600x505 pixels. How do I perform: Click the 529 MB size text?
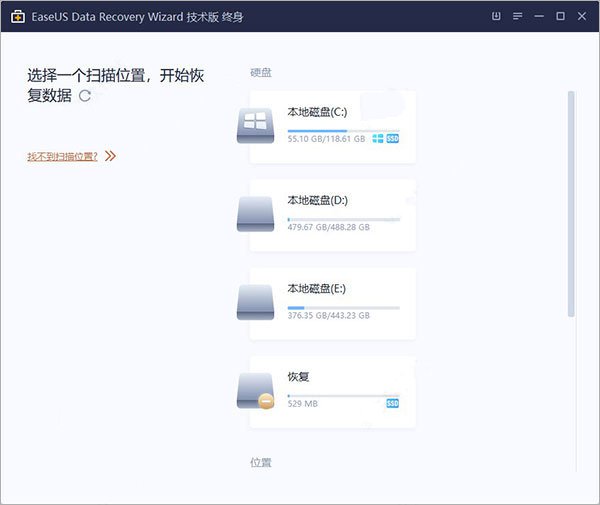coord(303,404)
